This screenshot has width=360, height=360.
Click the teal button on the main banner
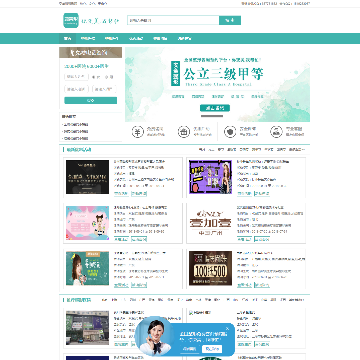[215, 108]
